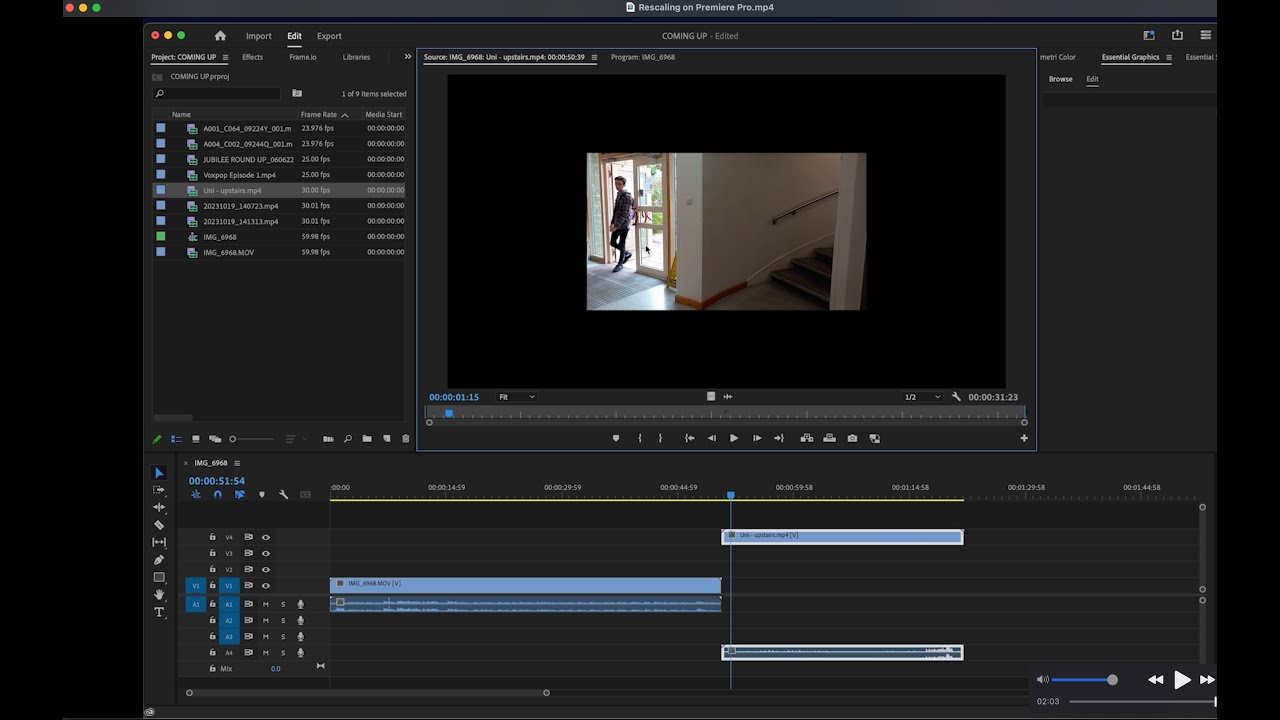This screenshot has height=720, width=1280.
Task: Open Essential Graphics panel menu
Action: [1169, 57]
